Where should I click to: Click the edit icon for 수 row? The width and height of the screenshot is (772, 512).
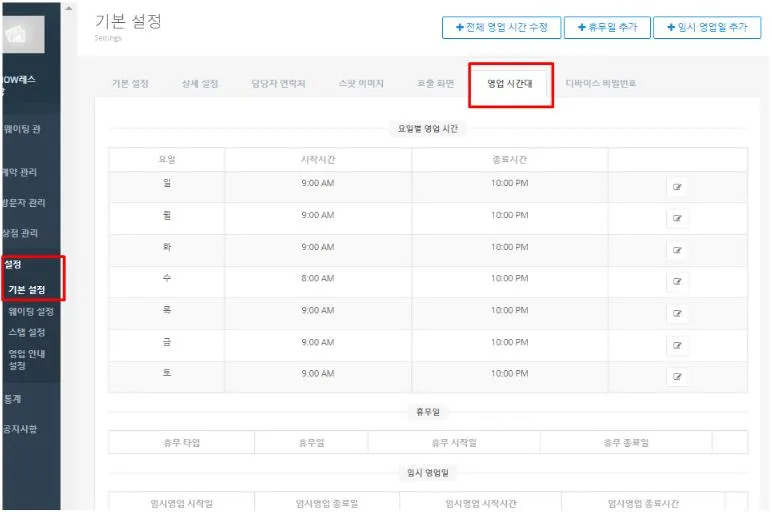click(677, 282)
